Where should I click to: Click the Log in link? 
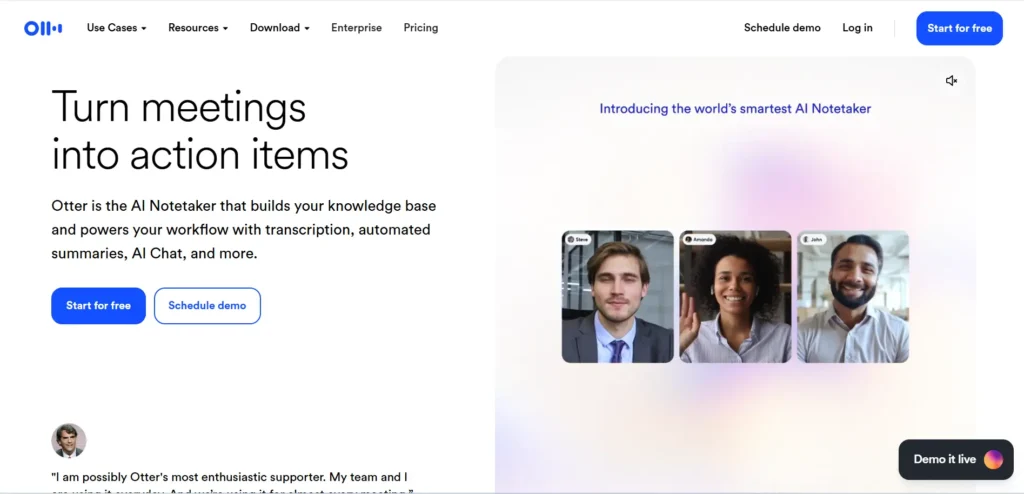[857, 28]
